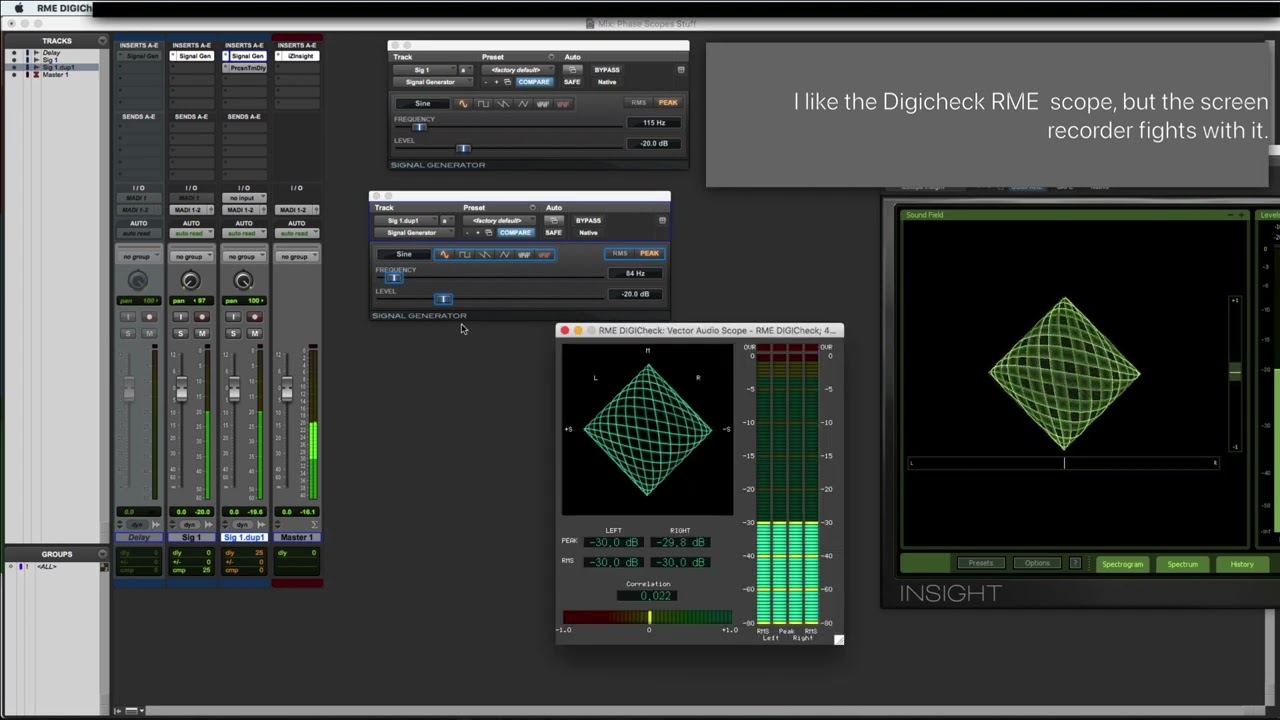This screenshot has width=1280, height=720.
Task: Click Native button in Sig 1 plug-in window
Action: point(607,82)
